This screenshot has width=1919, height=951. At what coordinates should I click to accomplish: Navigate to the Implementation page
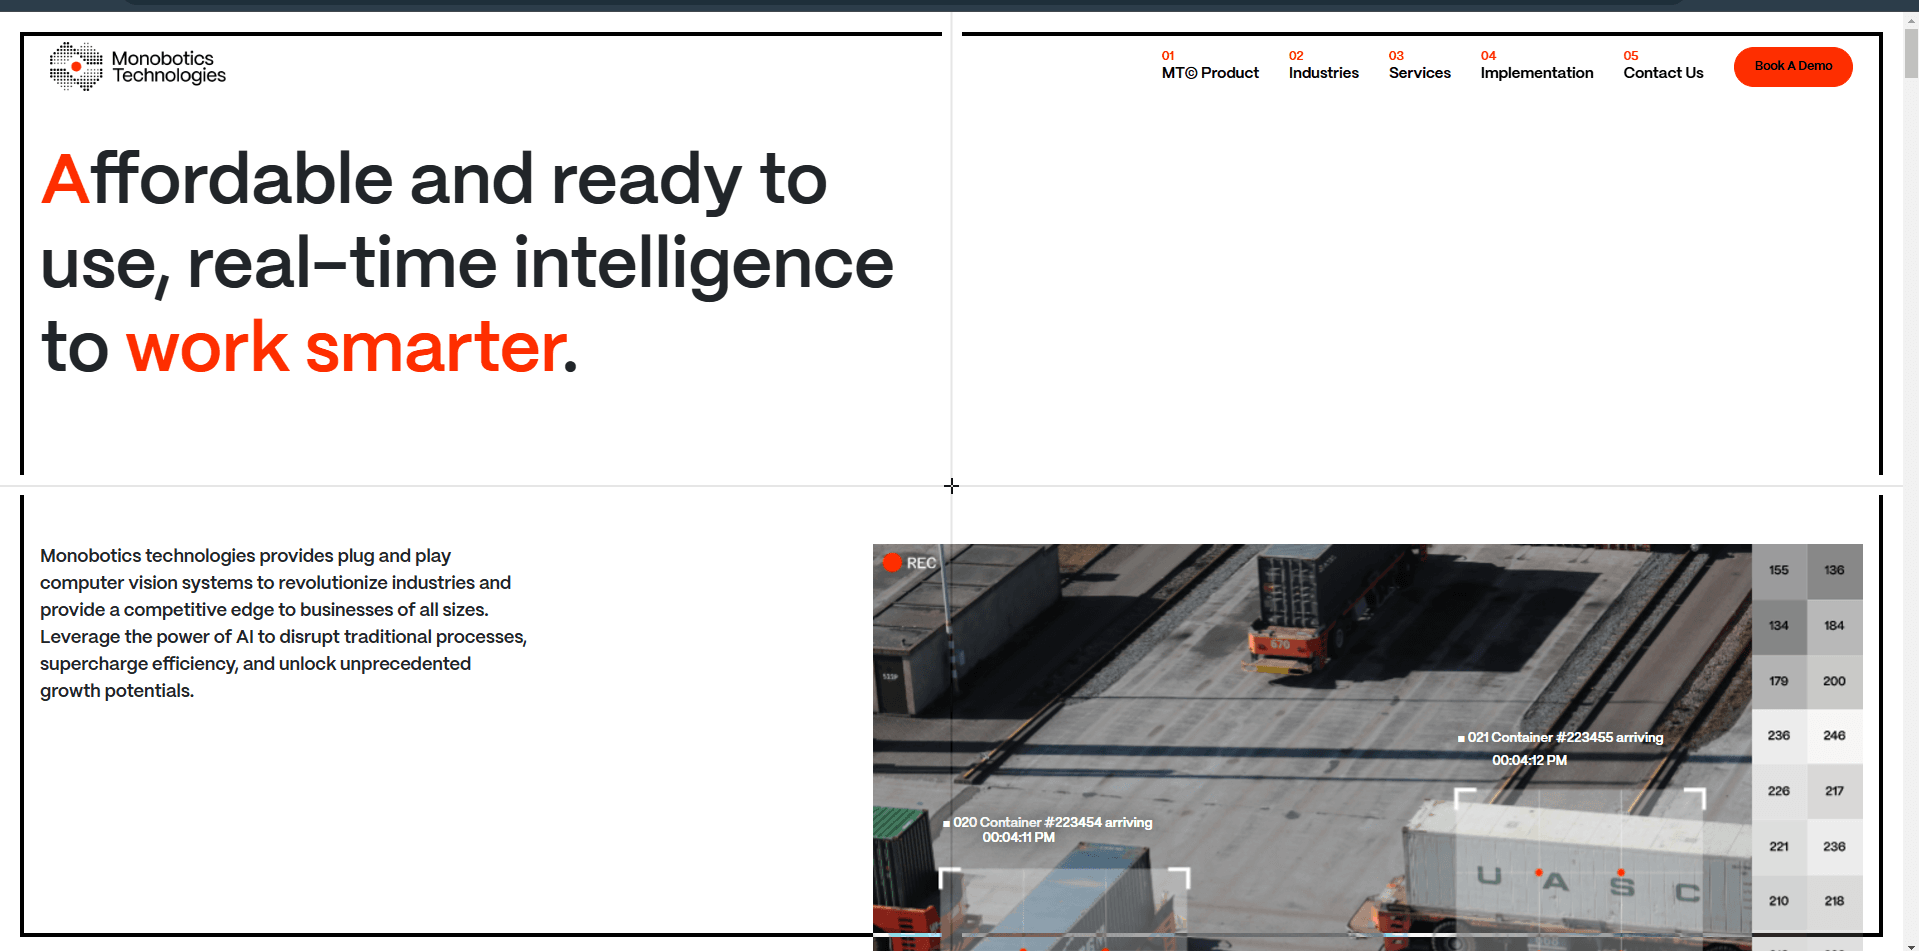[x=1536, y=73]
